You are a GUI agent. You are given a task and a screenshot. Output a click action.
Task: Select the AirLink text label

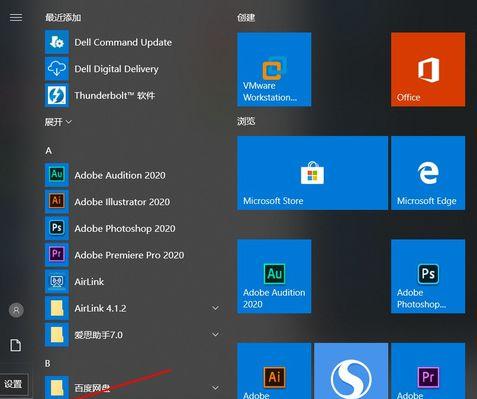(89, 282)
